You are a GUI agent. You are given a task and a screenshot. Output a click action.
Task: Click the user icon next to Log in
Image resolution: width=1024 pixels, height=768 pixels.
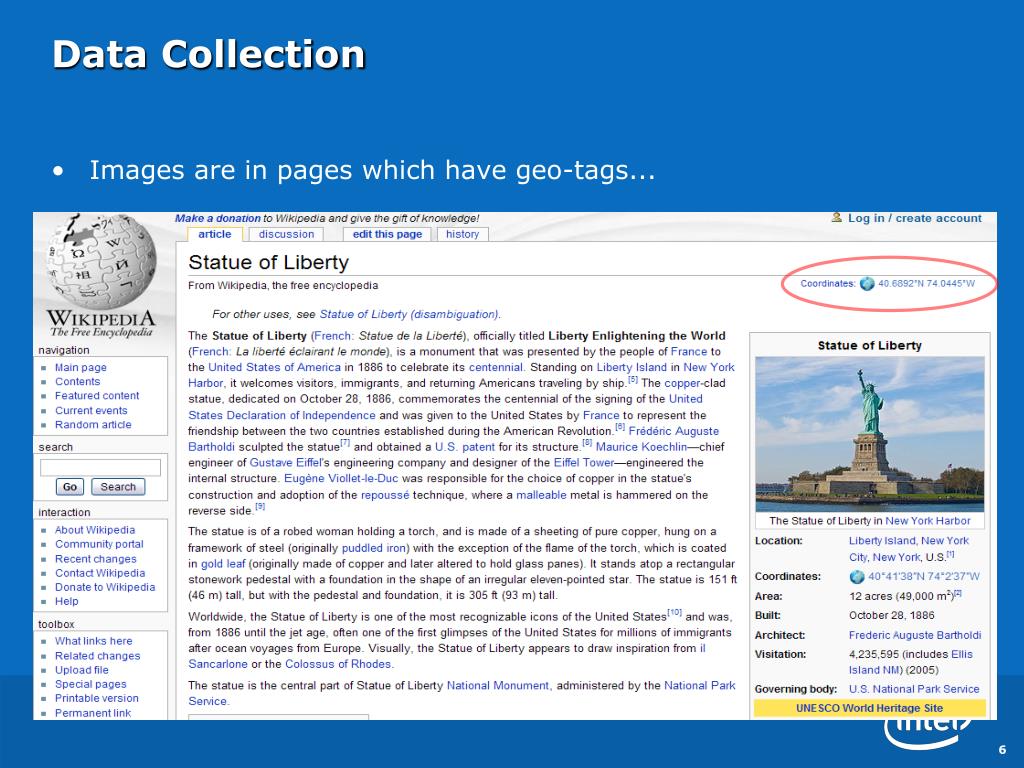(x=837, y=217)
